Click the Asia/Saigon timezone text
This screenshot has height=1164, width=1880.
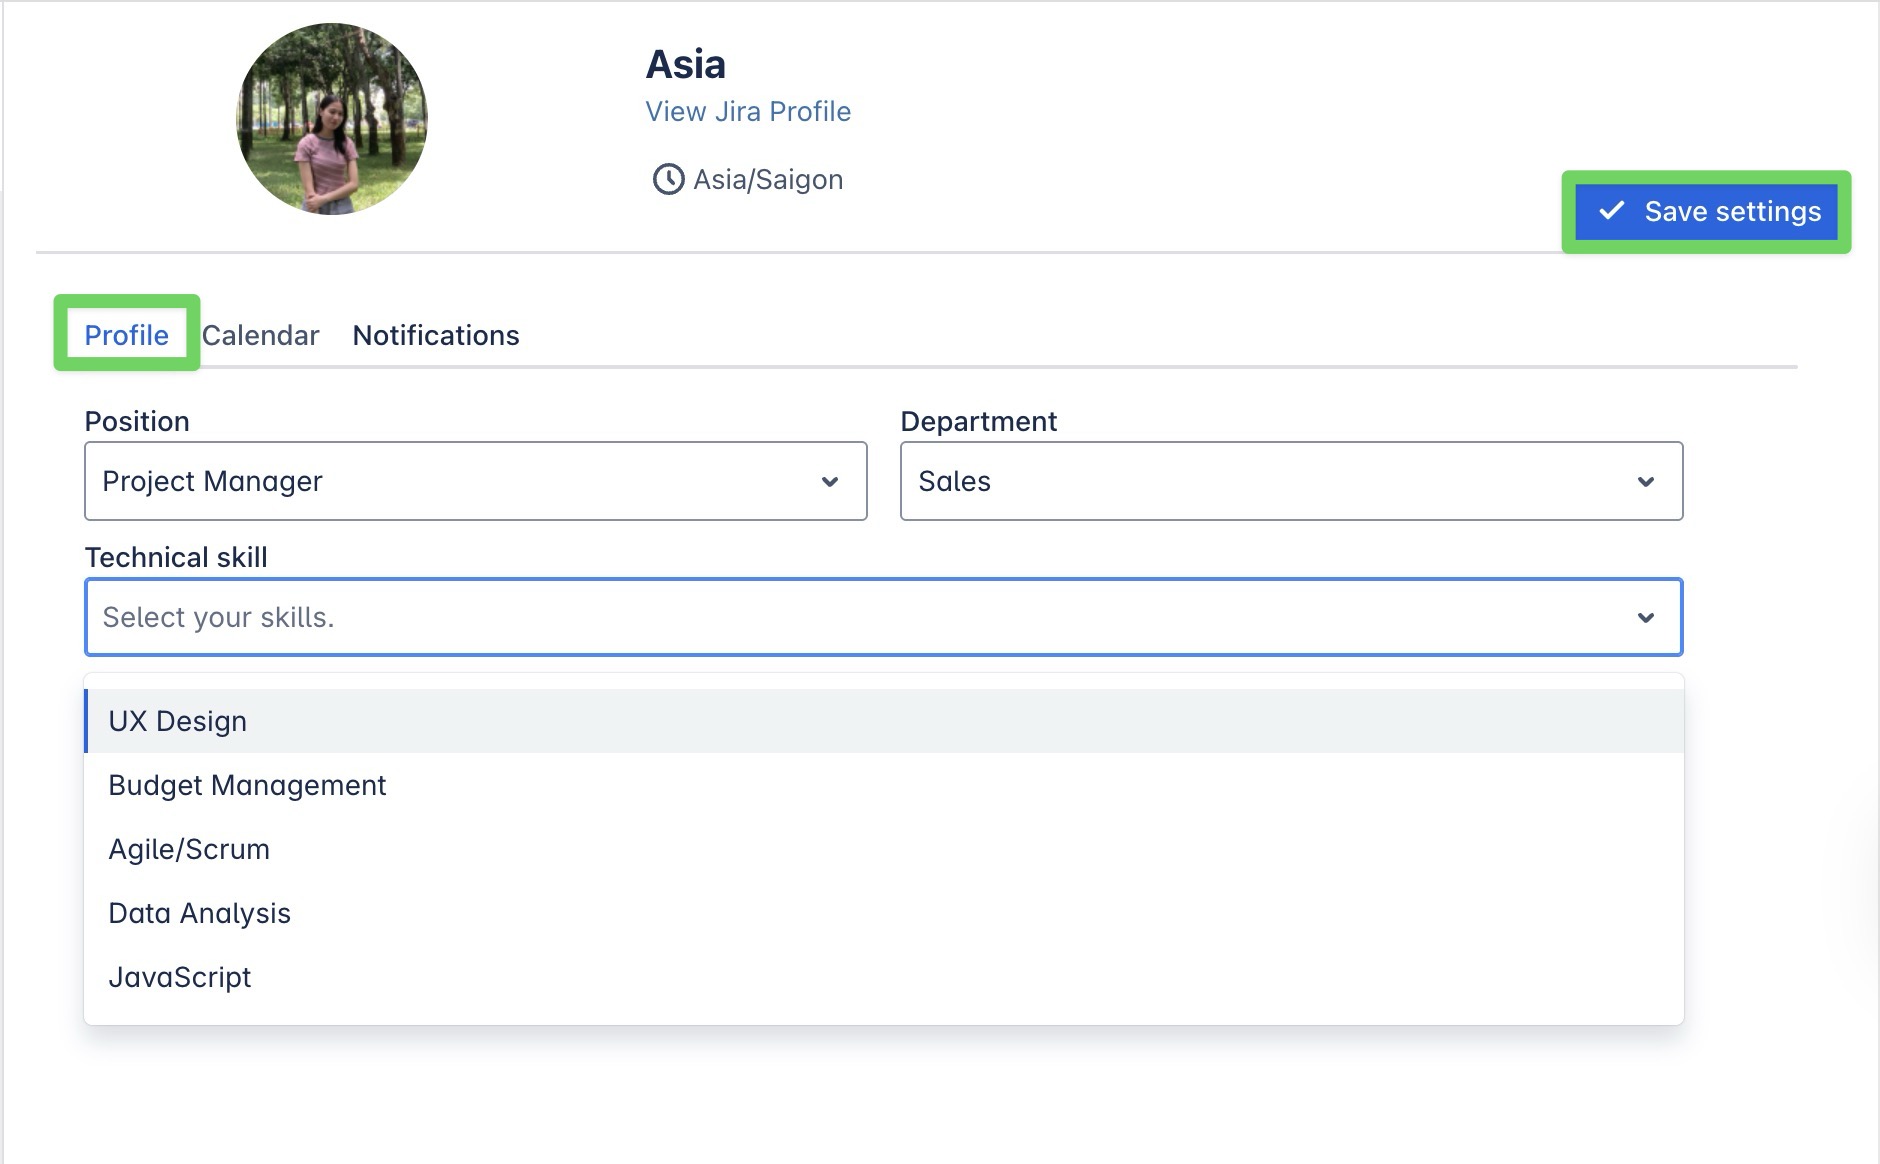click(x=768, y=180)
